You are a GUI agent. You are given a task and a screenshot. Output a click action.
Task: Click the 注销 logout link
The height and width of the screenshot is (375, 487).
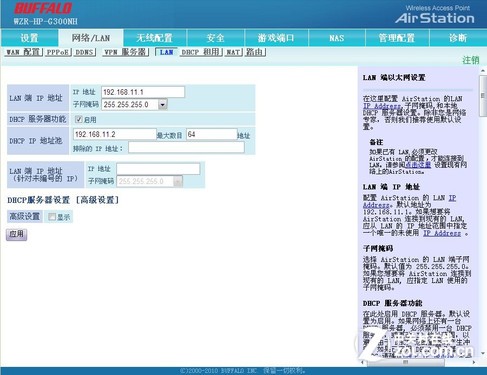click(x=471, y=60)
